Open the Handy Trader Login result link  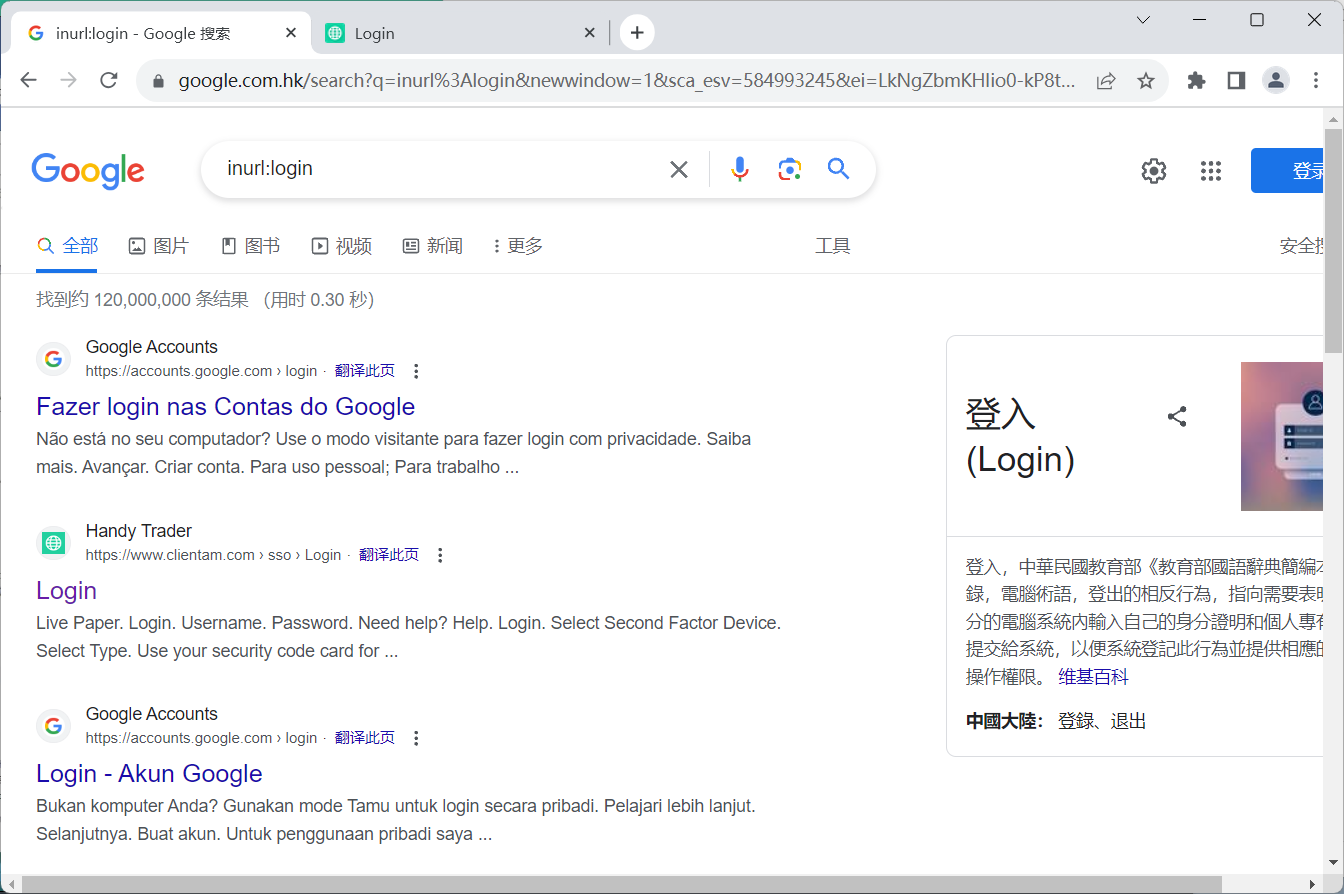click(x=66, y=591)
